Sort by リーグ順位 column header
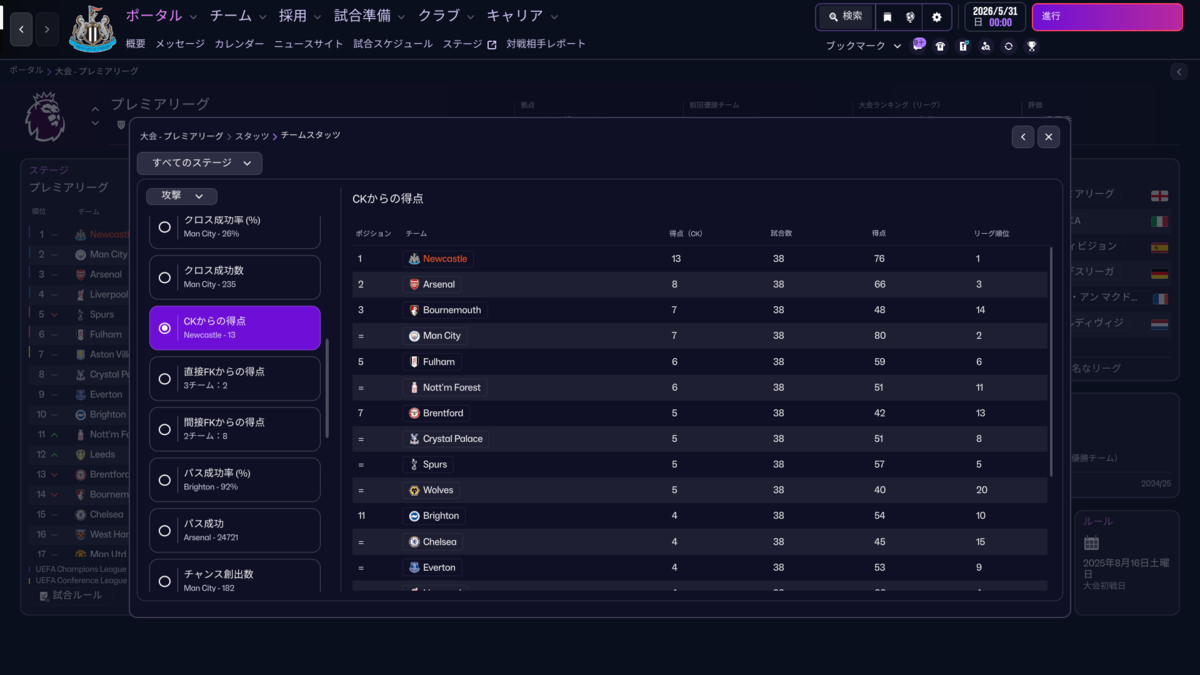 coord(992,234)
